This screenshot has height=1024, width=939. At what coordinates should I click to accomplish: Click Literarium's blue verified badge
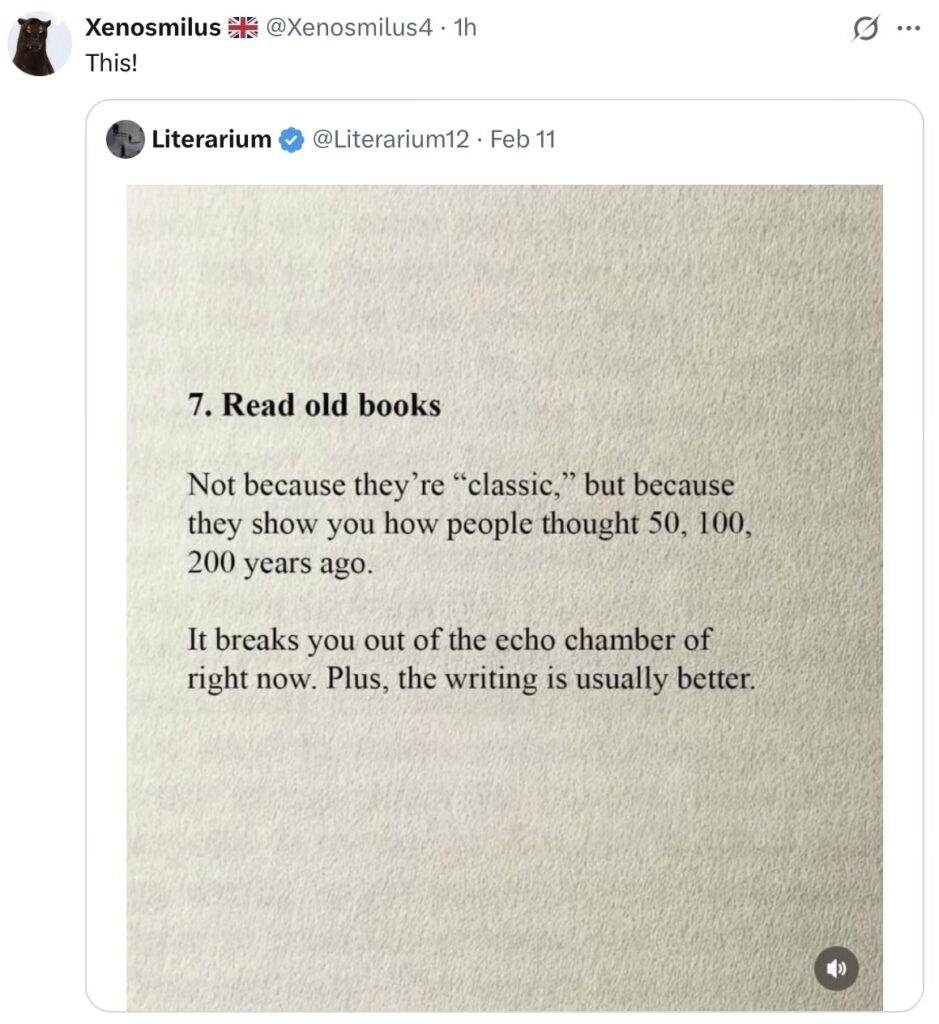(x=291, y=140)
